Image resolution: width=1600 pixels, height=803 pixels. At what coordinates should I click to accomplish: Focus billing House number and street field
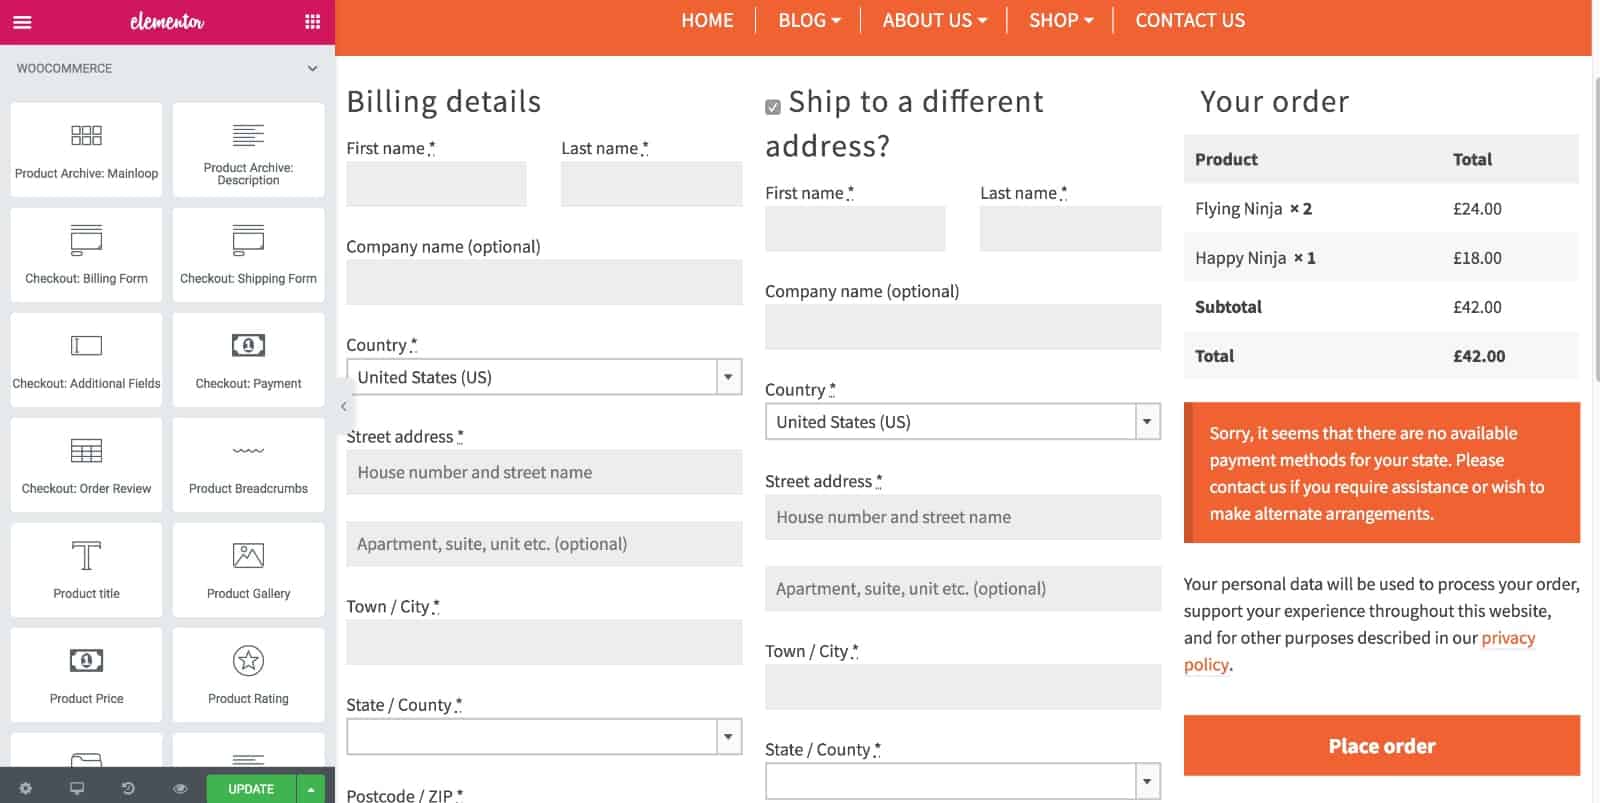(544, 472)
